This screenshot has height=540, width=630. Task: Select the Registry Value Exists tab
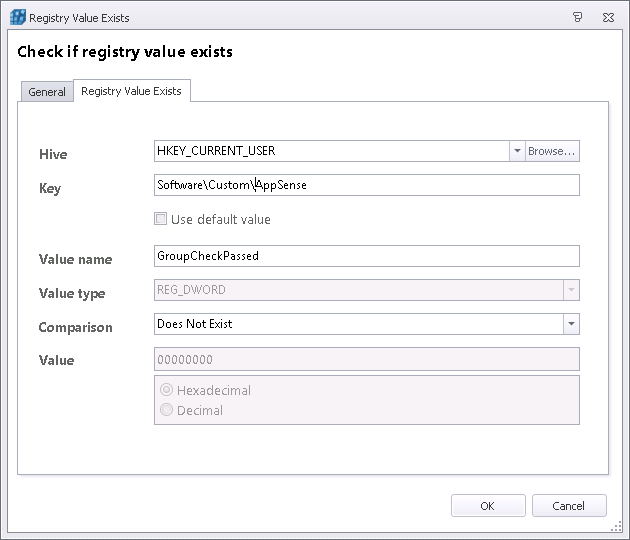pos(131,91)
